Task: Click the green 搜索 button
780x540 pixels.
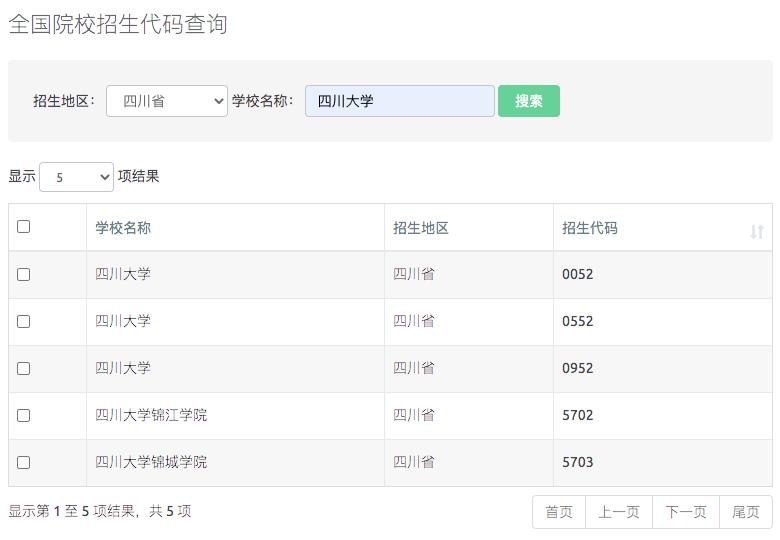Action: click(529, 101)
